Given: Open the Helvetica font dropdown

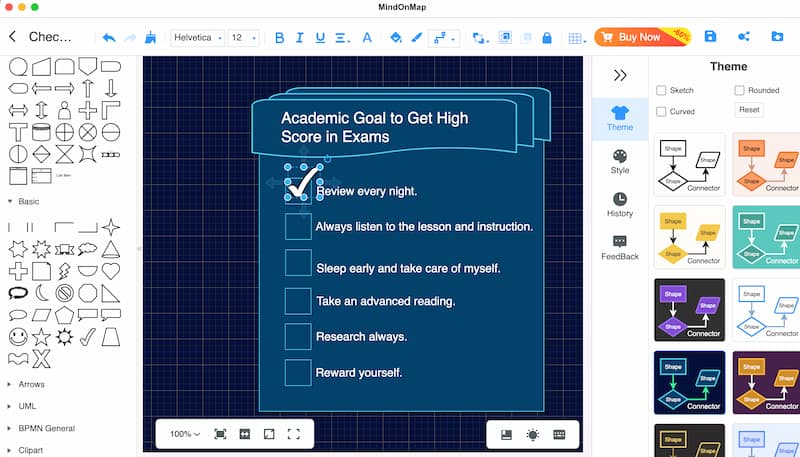Looking at the screenshot, I should [x=198, y=38].
